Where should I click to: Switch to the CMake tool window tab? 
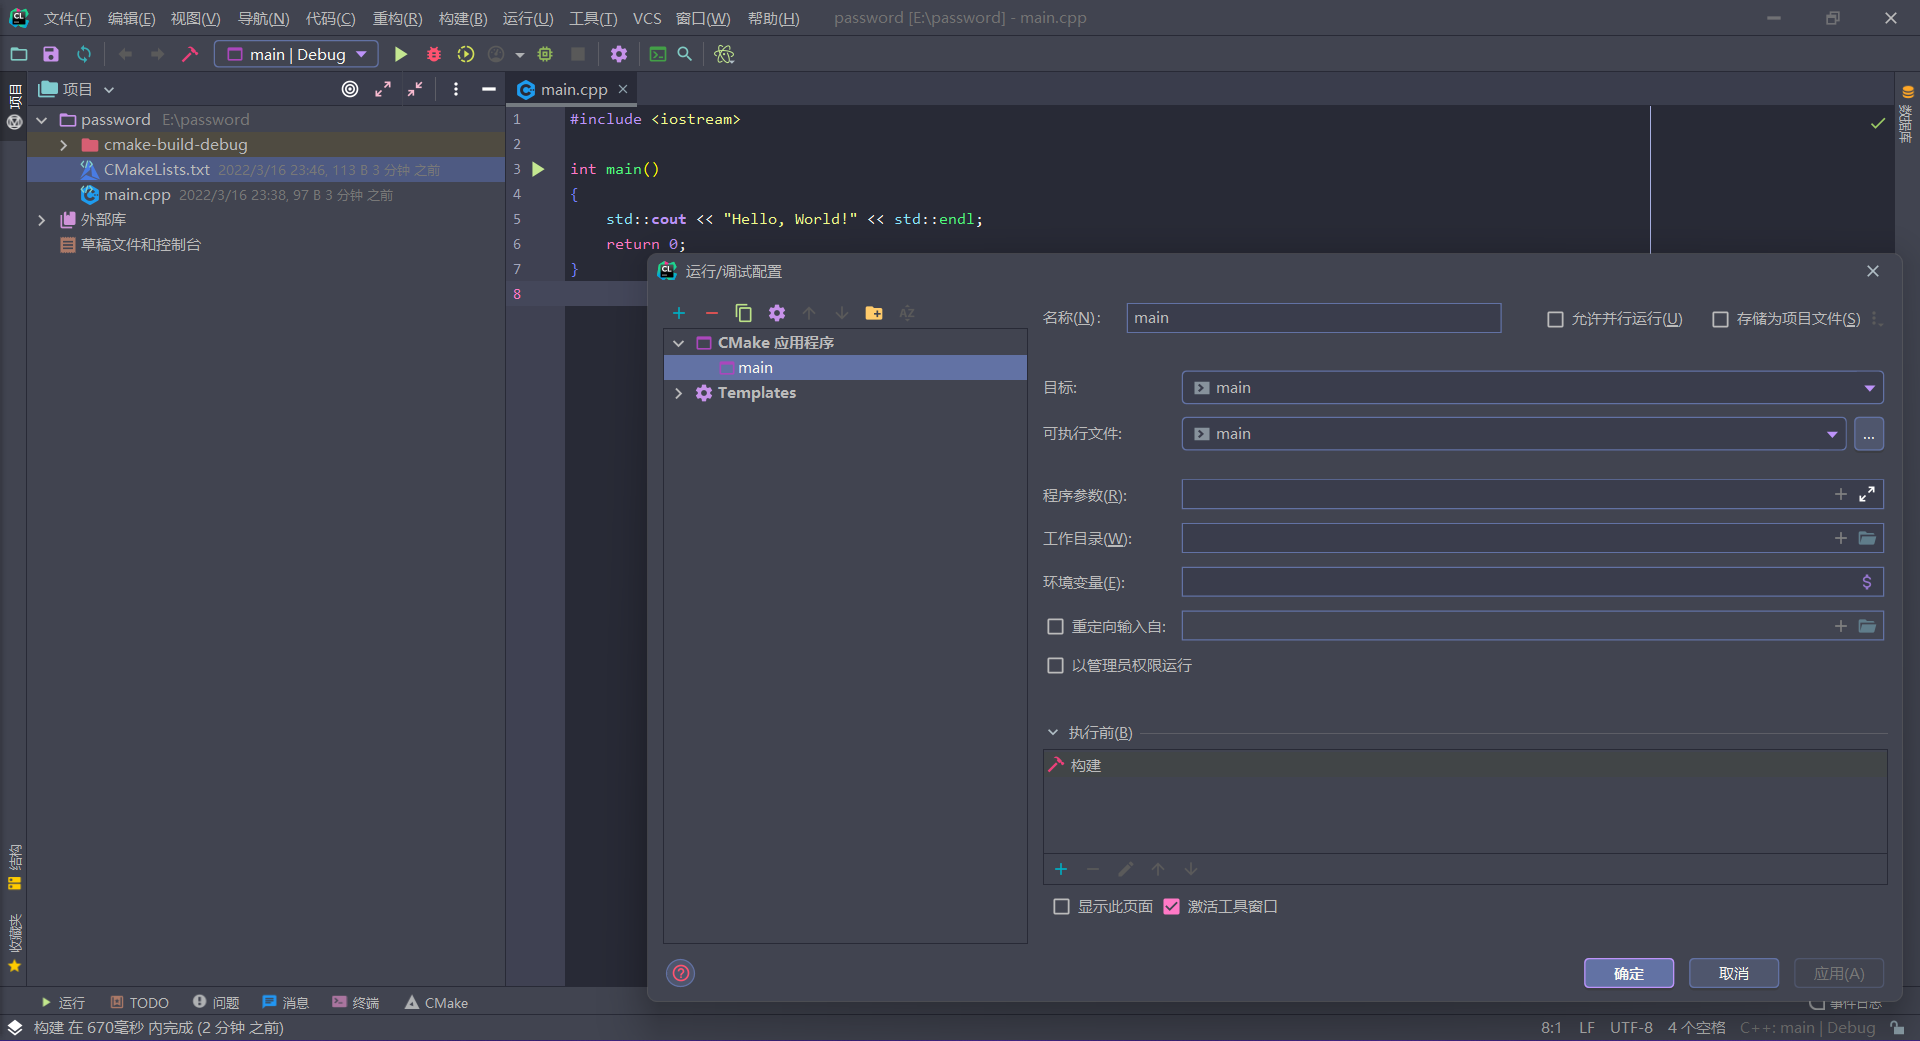436,1002
